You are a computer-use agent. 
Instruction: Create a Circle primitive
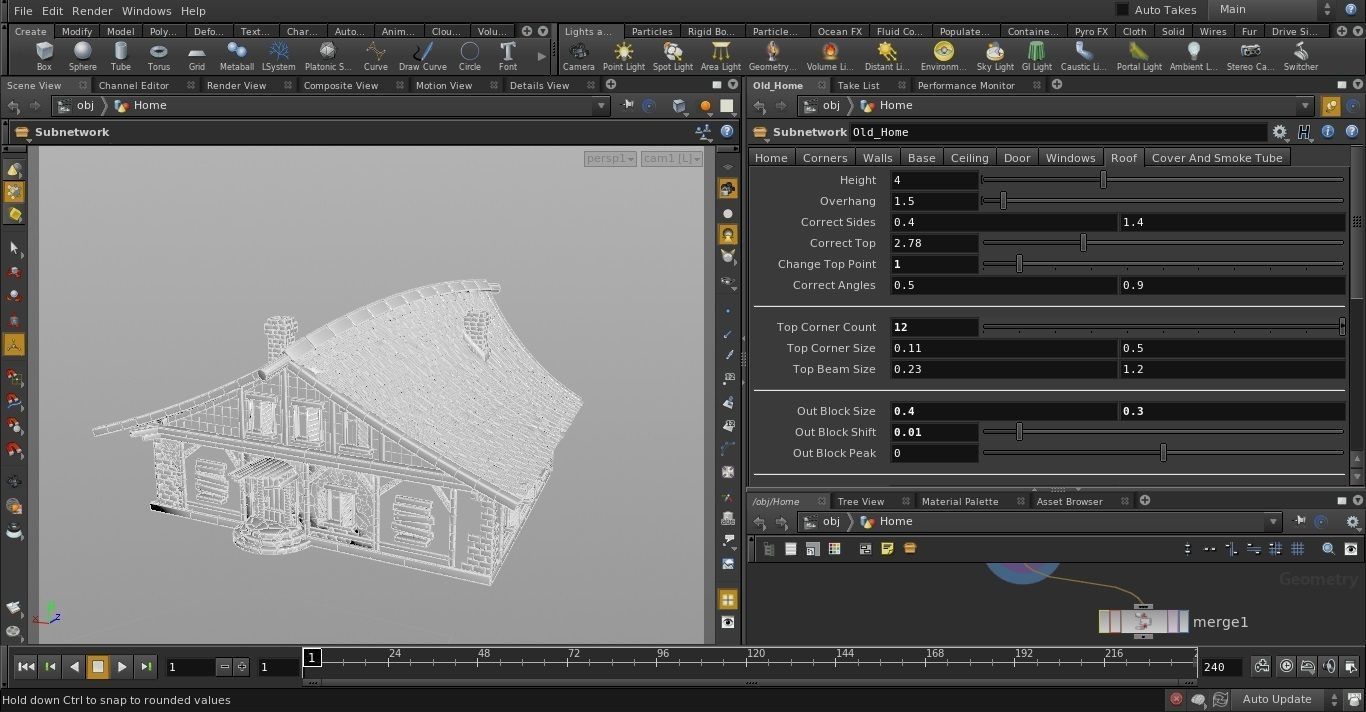coord(470,56)
